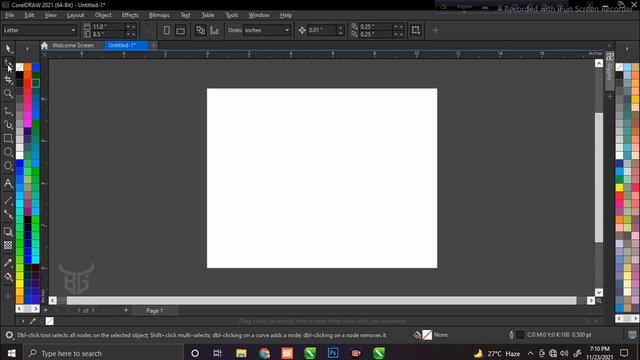640x360 pixels.
Task: Open the Tools menu
Action: (x=231, y=15)
